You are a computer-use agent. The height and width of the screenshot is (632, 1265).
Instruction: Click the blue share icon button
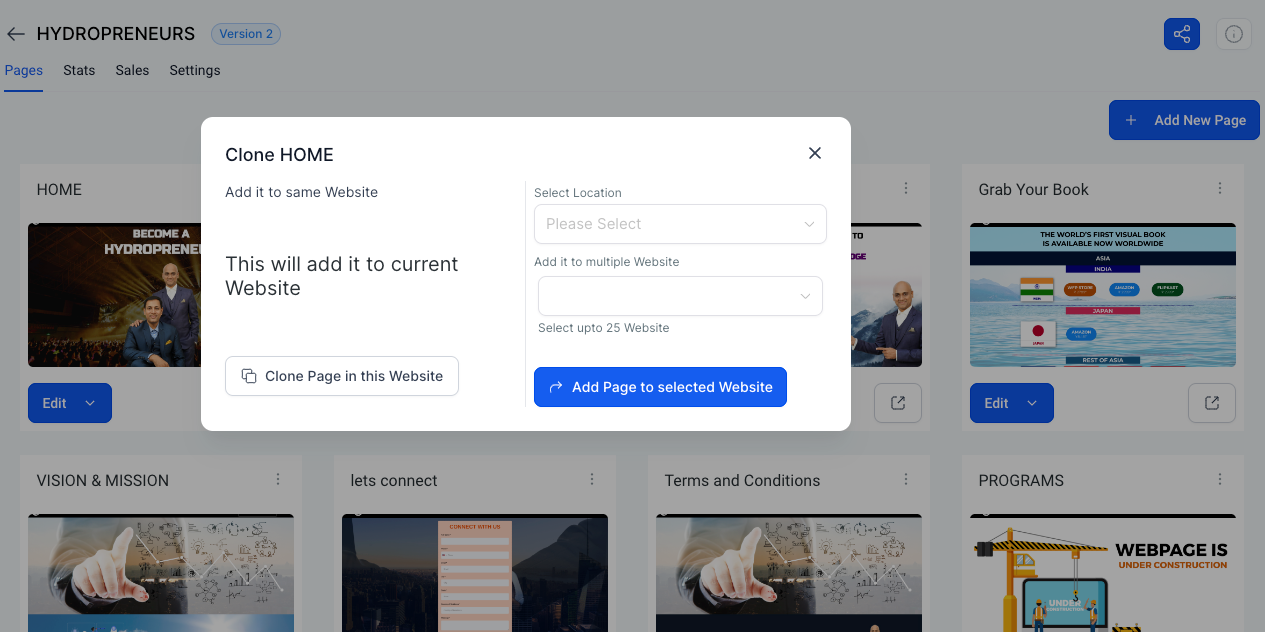1181,34
